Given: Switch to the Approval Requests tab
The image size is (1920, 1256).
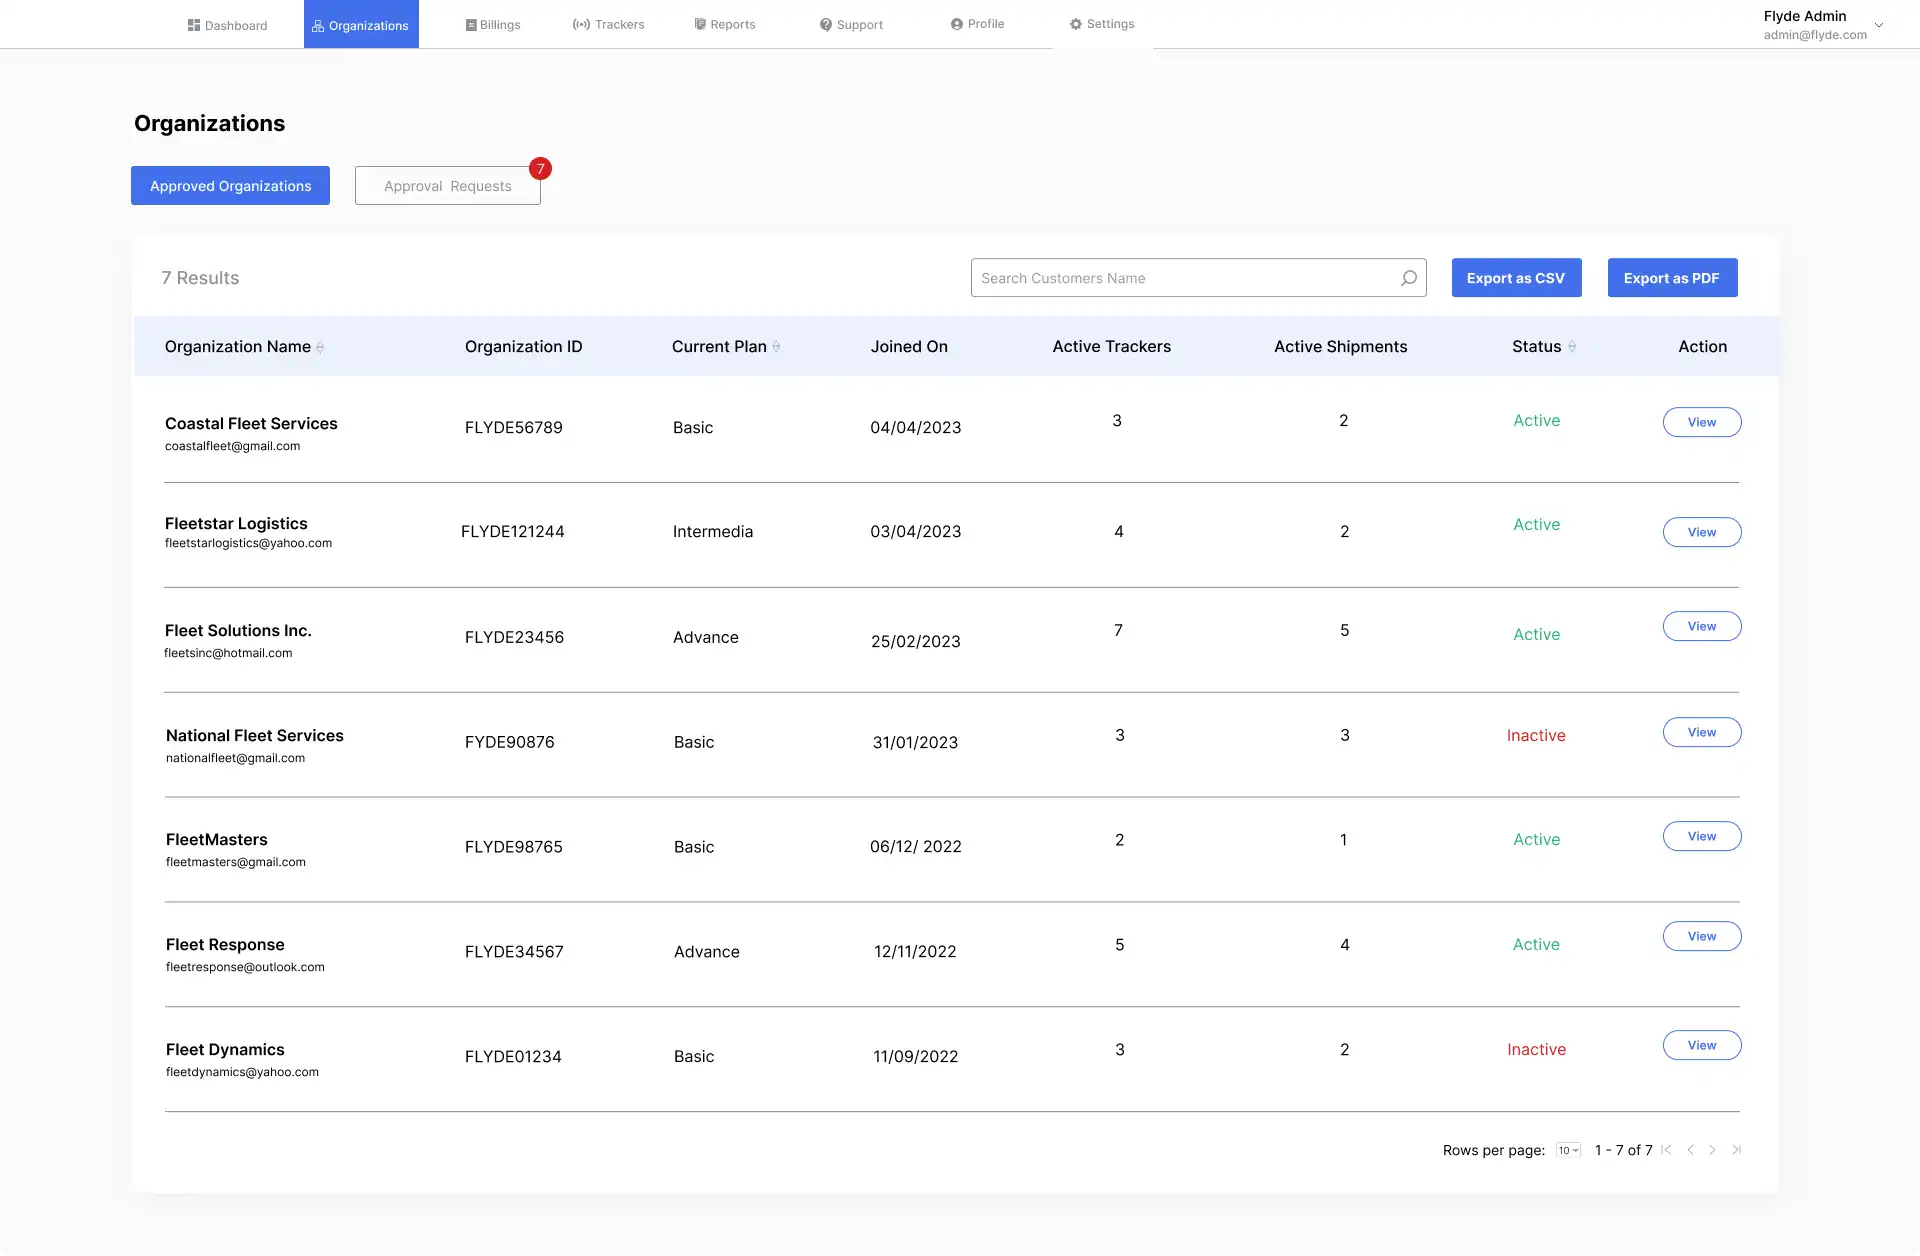Looking at the screenshot, I should coord(447,186).
